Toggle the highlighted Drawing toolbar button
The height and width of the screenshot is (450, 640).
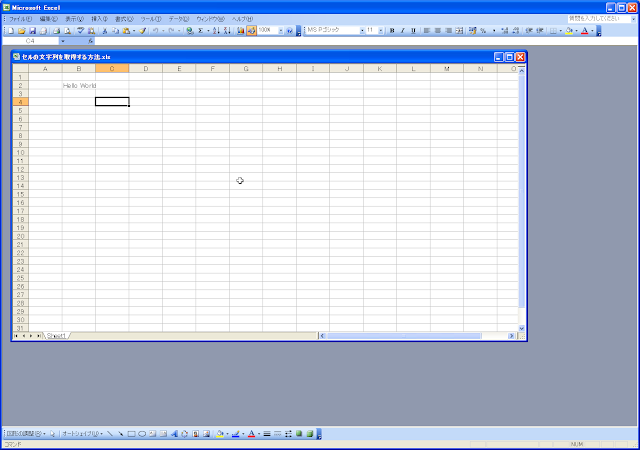pyautogui.click(x=251, y=31)
